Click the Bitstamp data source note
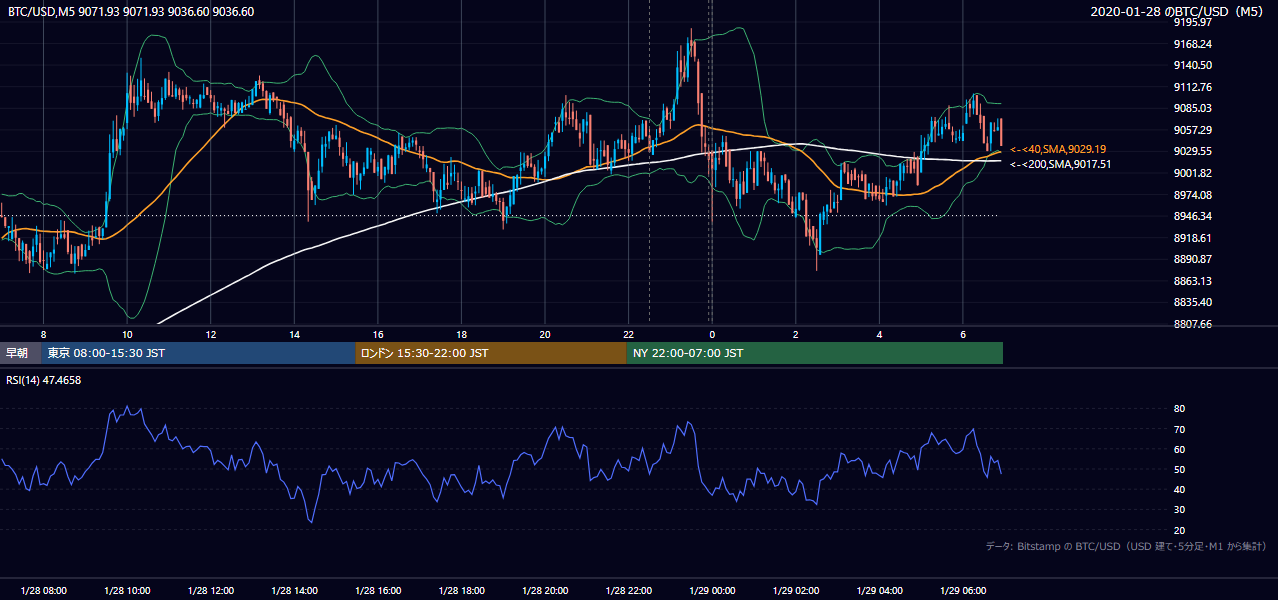1278x600 pixels. 1126,546
